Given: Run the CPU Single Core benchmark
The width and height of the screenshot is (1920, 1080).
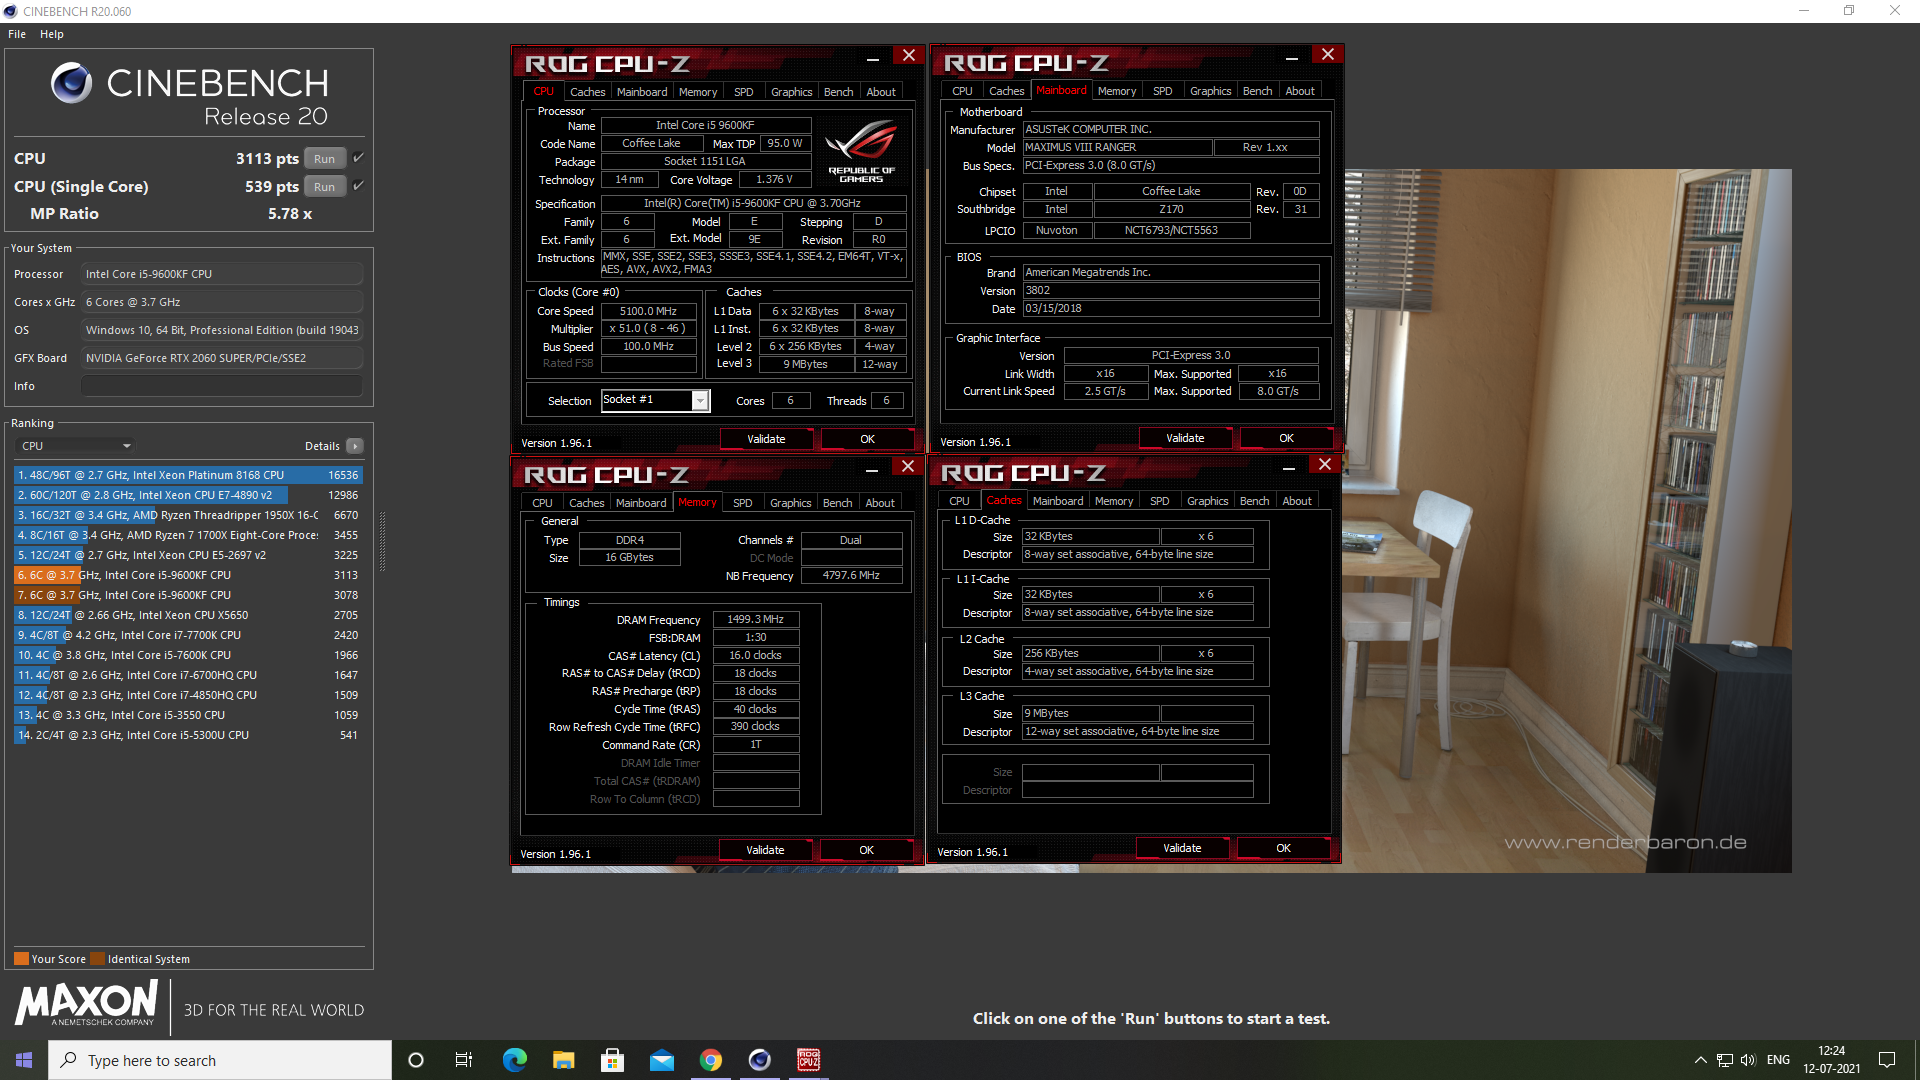Looking at the screenshot, I should click(x=324, y=187).
